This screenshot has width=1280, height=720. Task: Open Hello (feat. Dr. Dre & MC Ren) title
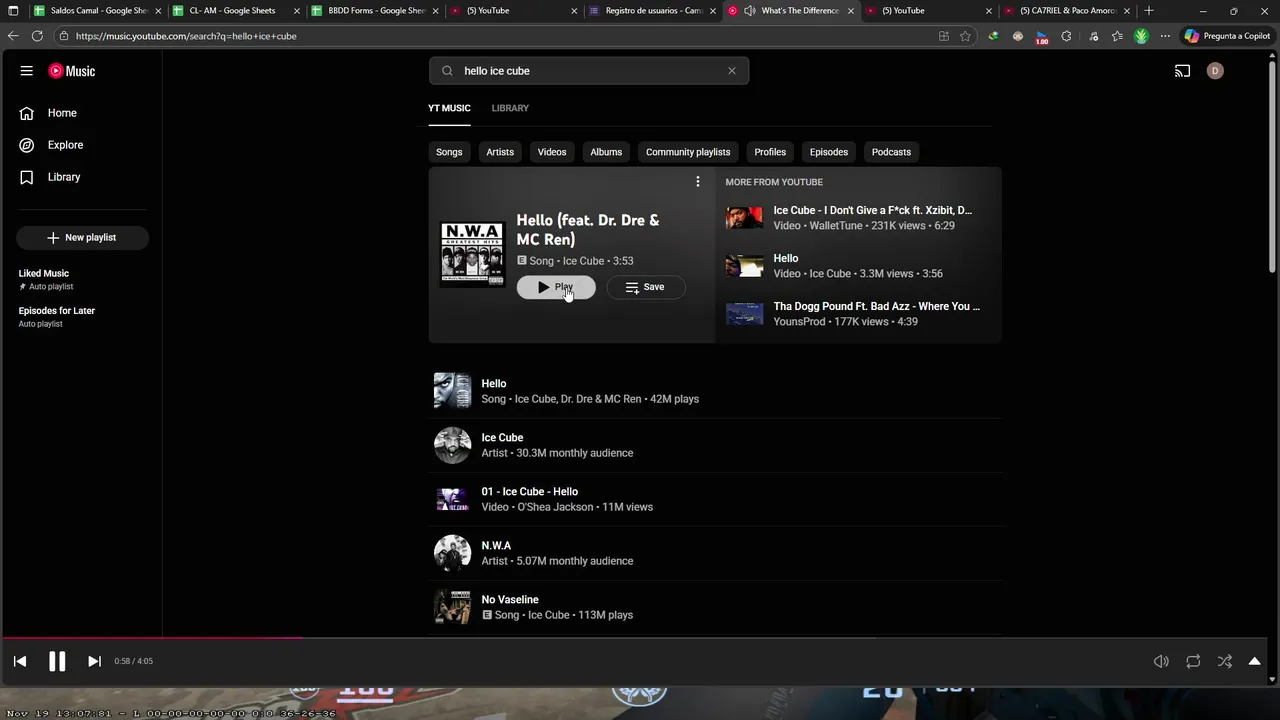[x=588, y=230]
